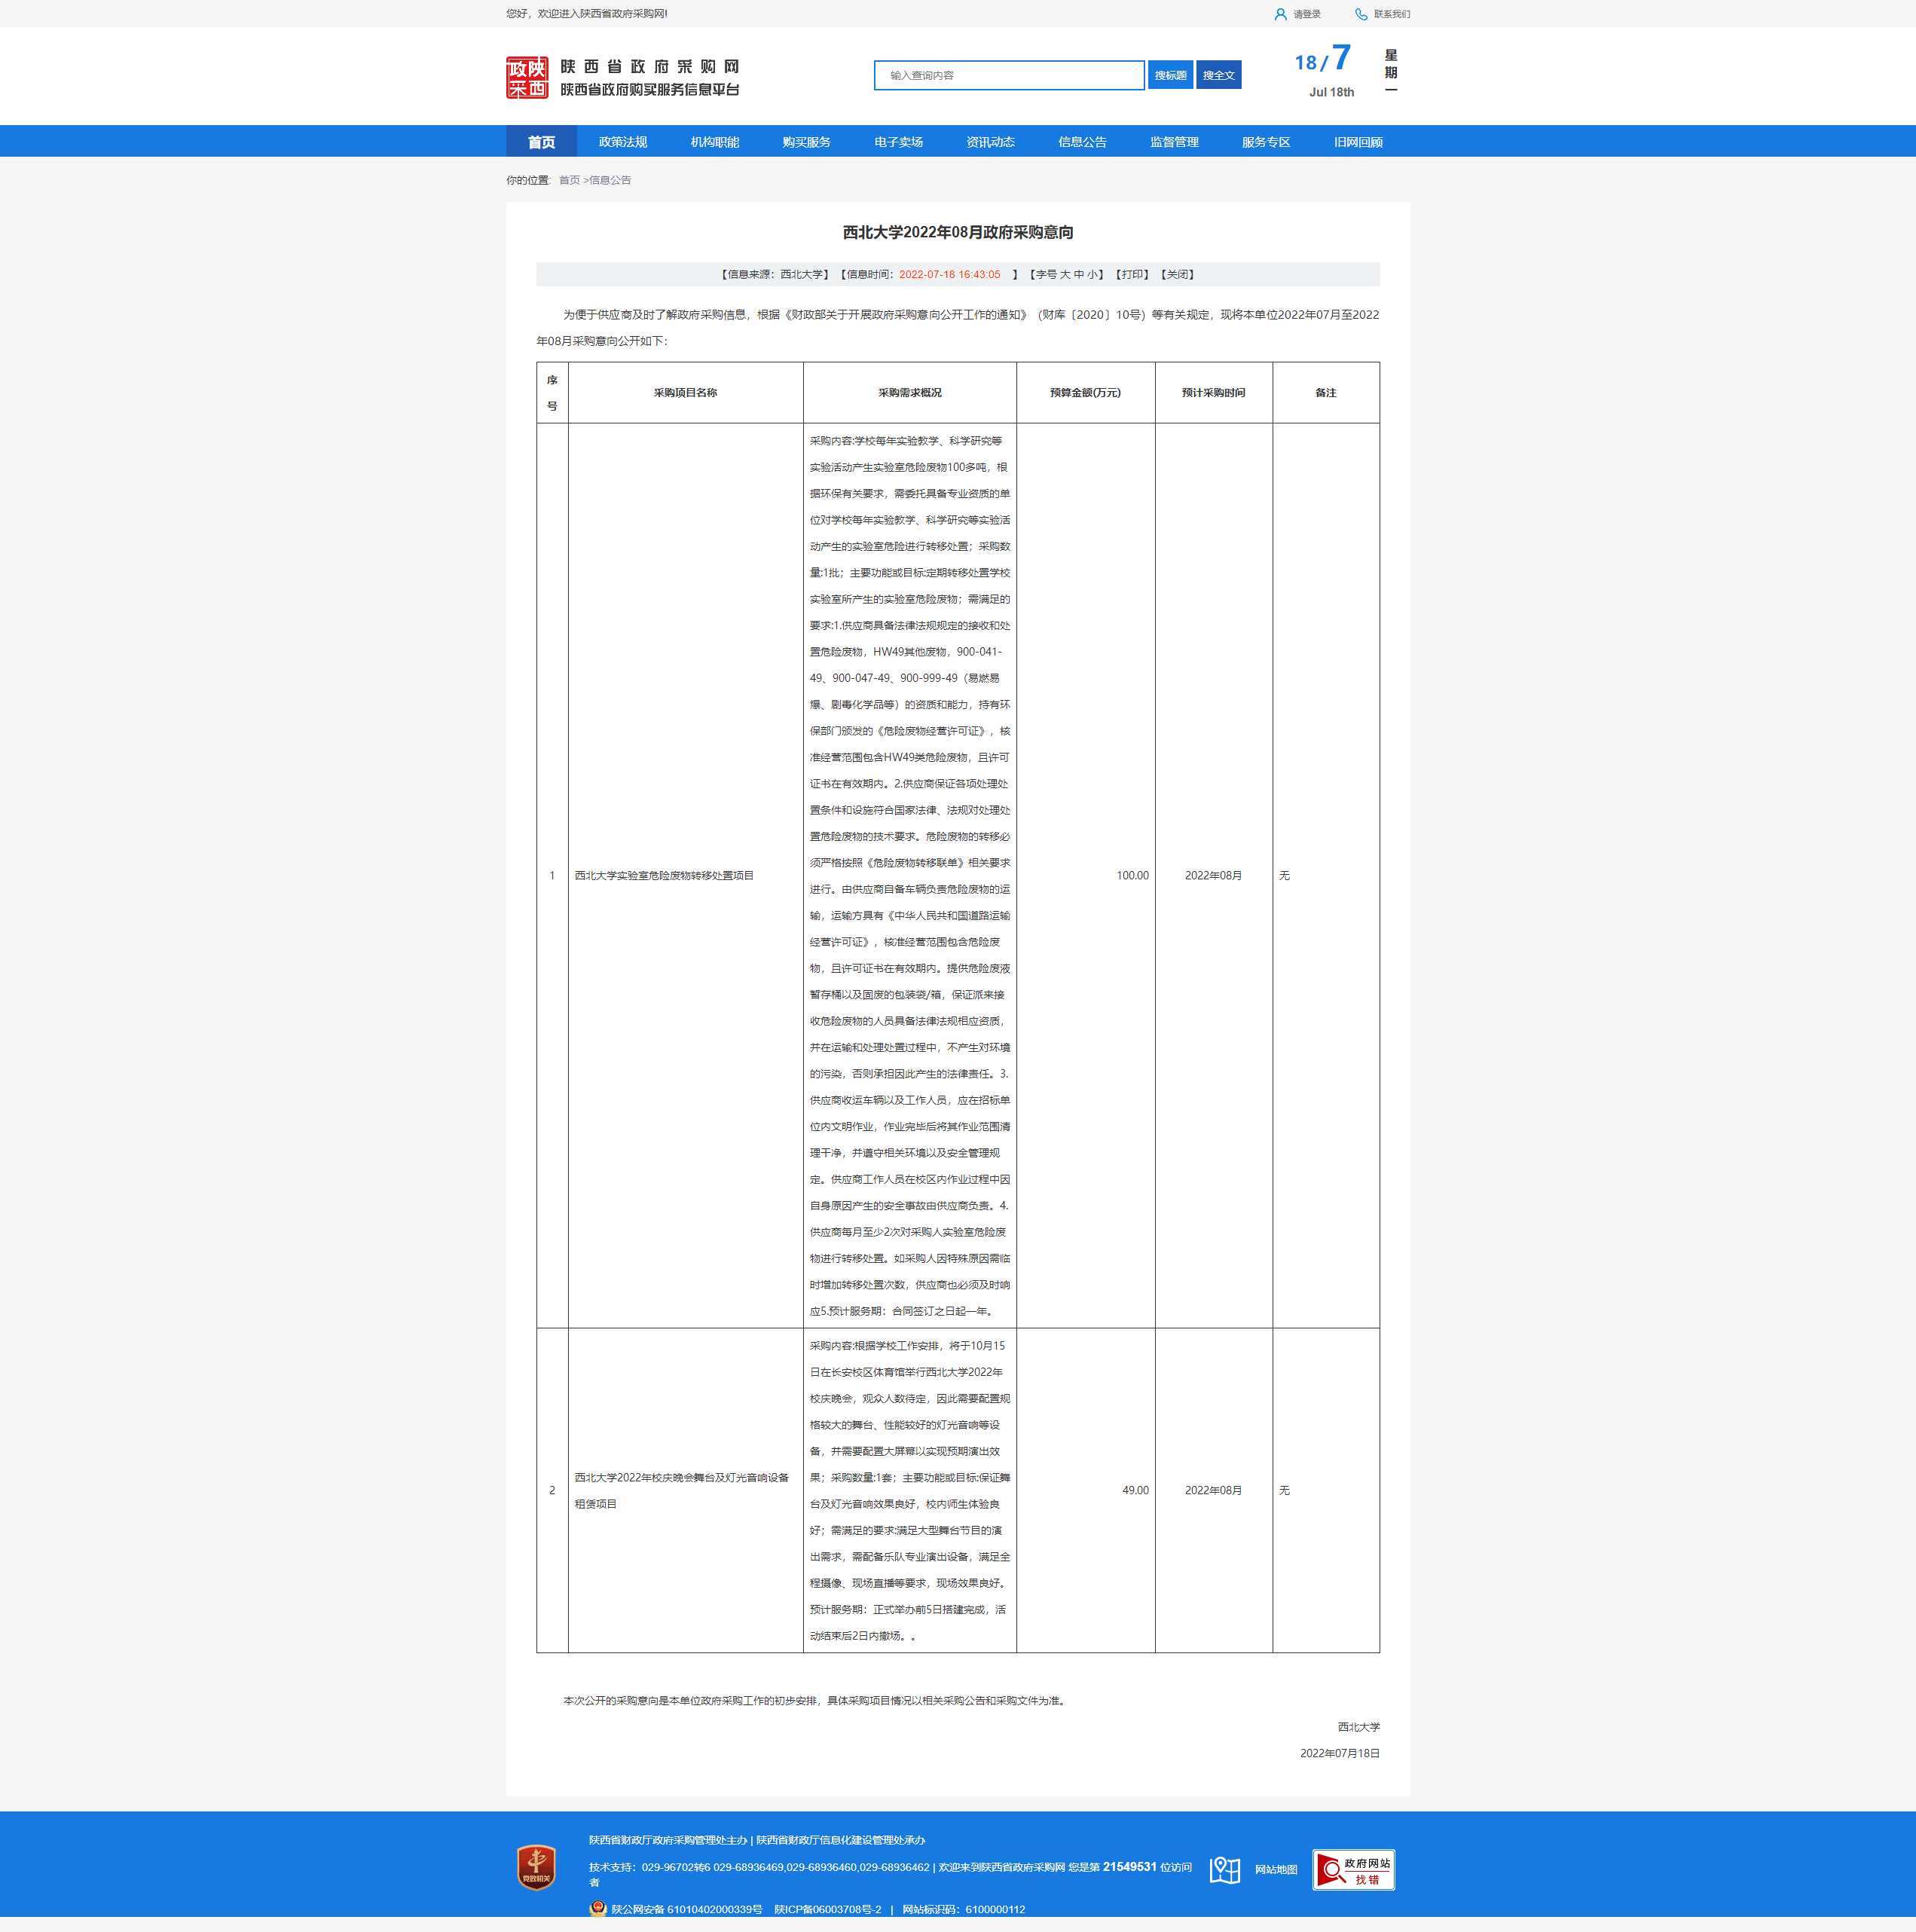Open the 信息公告 navigation item
Viewport: 1916px width, 1932px height.
pyautogui.click(x=1082, y=142)
